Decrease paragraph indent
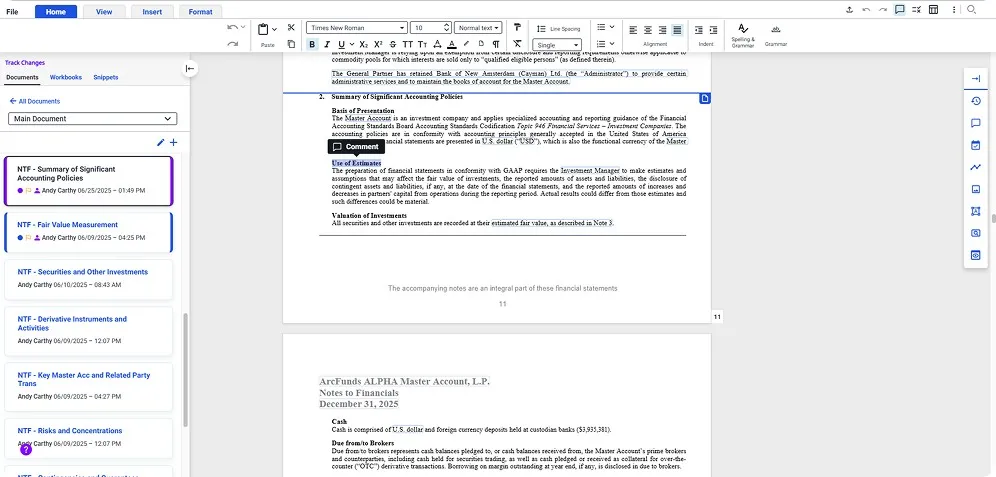Viewport: 996px width, 477px height. (x=699, y=30)
